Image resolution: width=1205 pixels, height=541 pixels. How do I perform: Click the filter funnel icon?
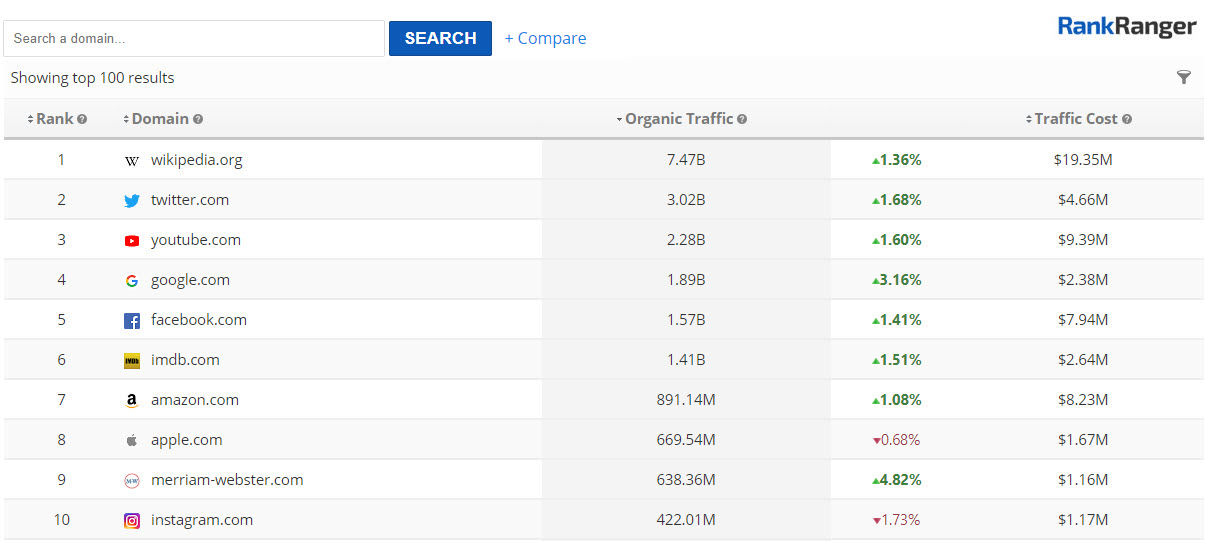point(1183,78)
